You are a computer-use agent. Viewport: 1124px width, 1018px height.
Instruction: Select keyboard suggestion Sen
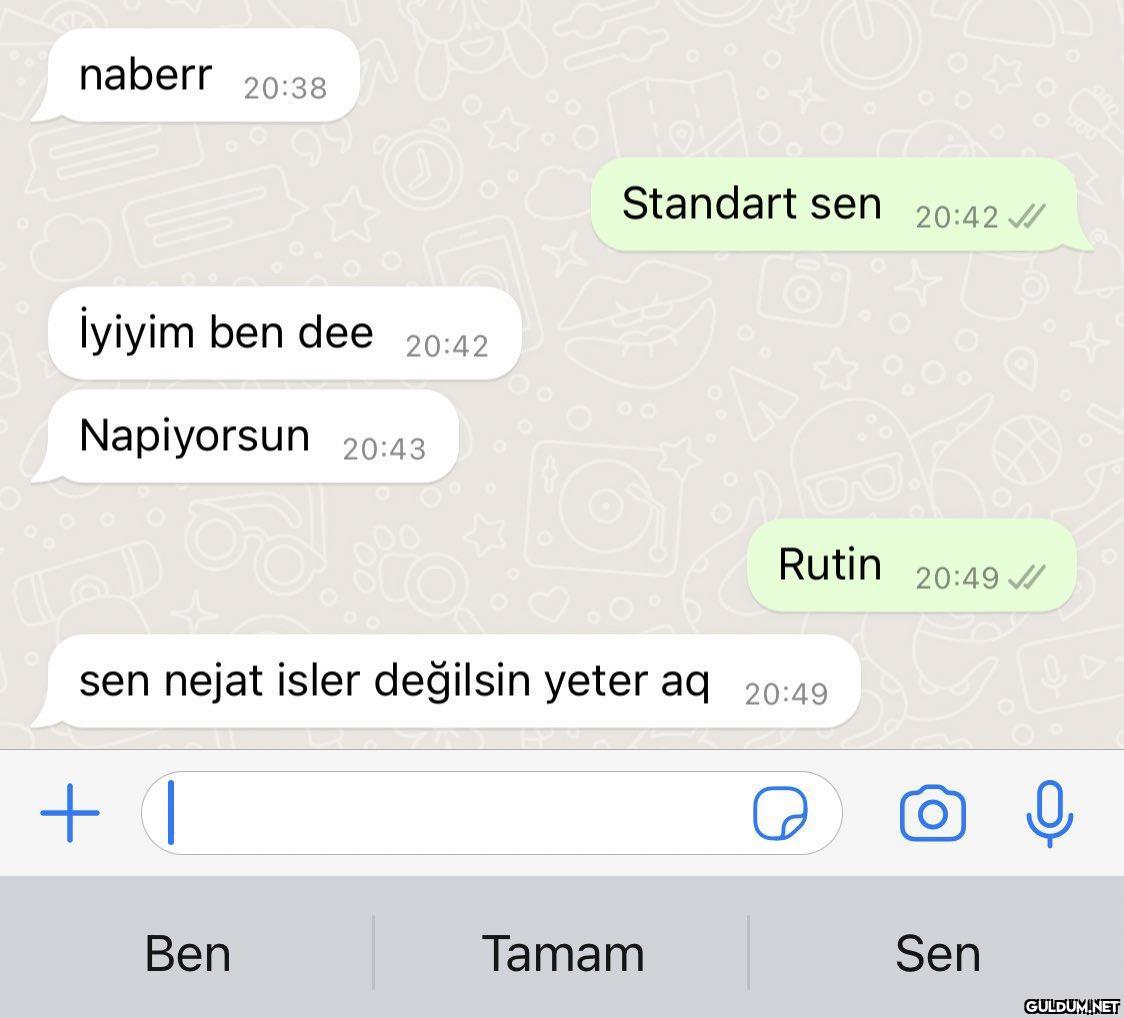coord(938,953)
